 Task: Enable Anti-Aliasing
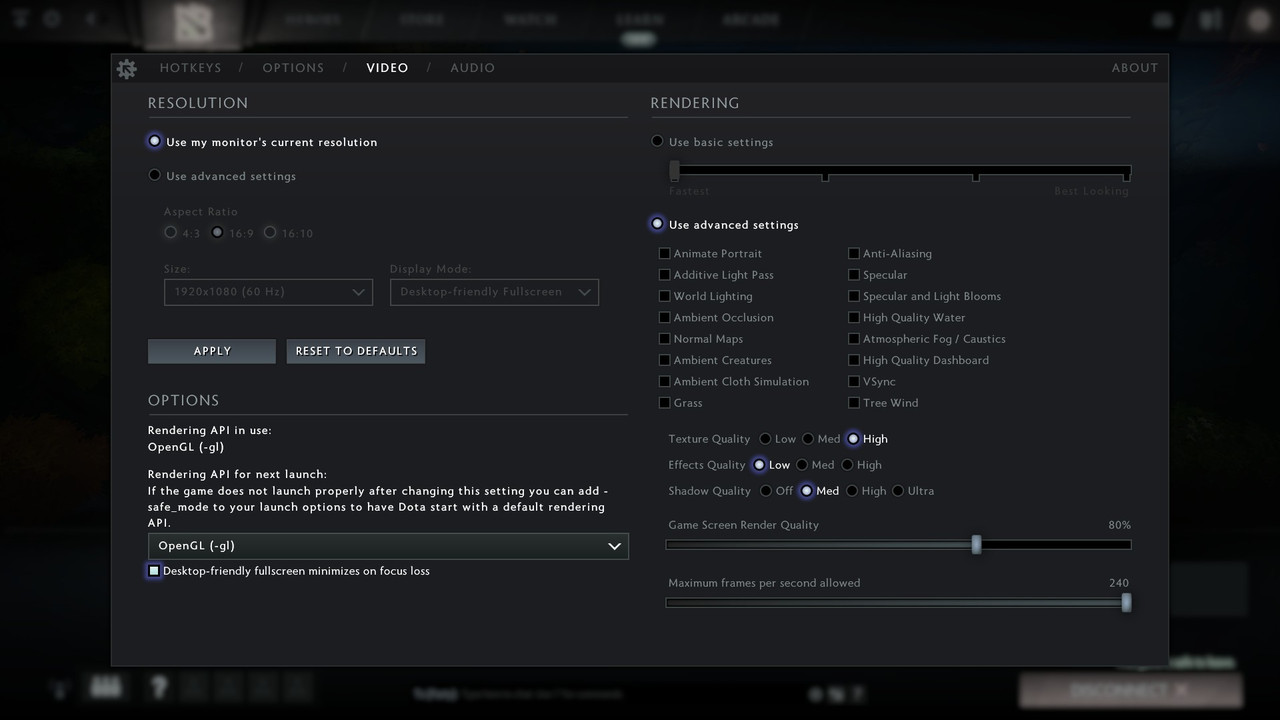click(890, 254)
